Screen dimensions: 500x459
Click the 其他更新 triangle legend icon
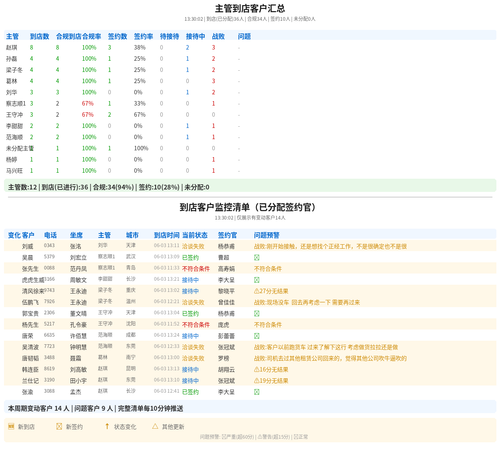(x=155, y=426)
